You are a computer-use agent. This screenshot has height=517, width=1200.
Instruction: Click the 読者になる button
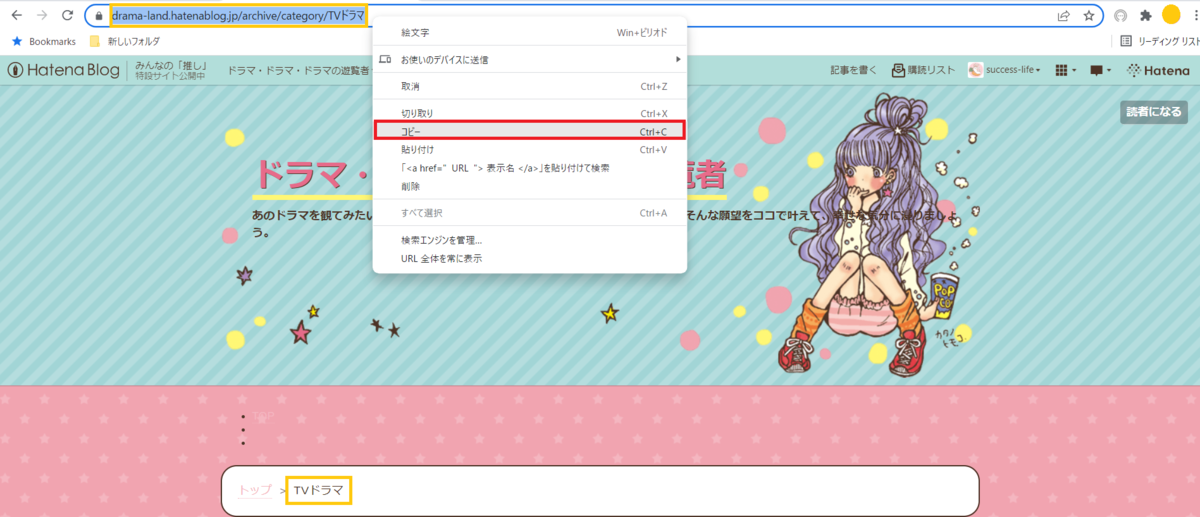coord(1153,112)
